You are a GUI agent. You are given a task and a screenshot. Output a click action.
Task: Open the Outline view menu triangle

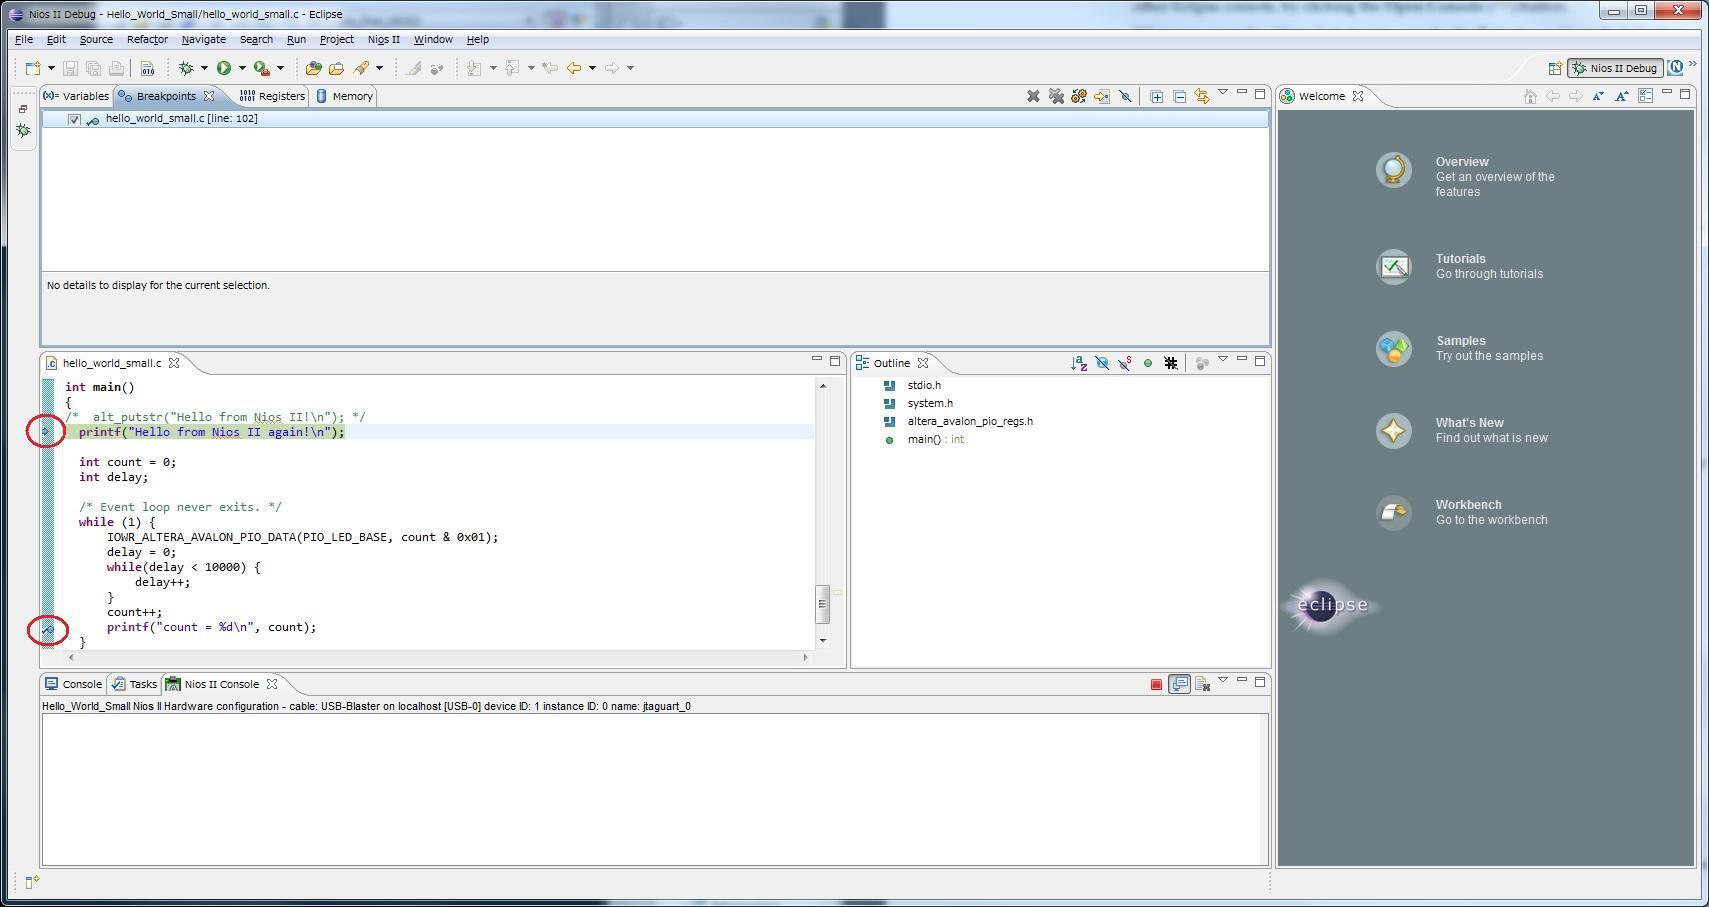pyautogui.click(x=1223, y=361)
